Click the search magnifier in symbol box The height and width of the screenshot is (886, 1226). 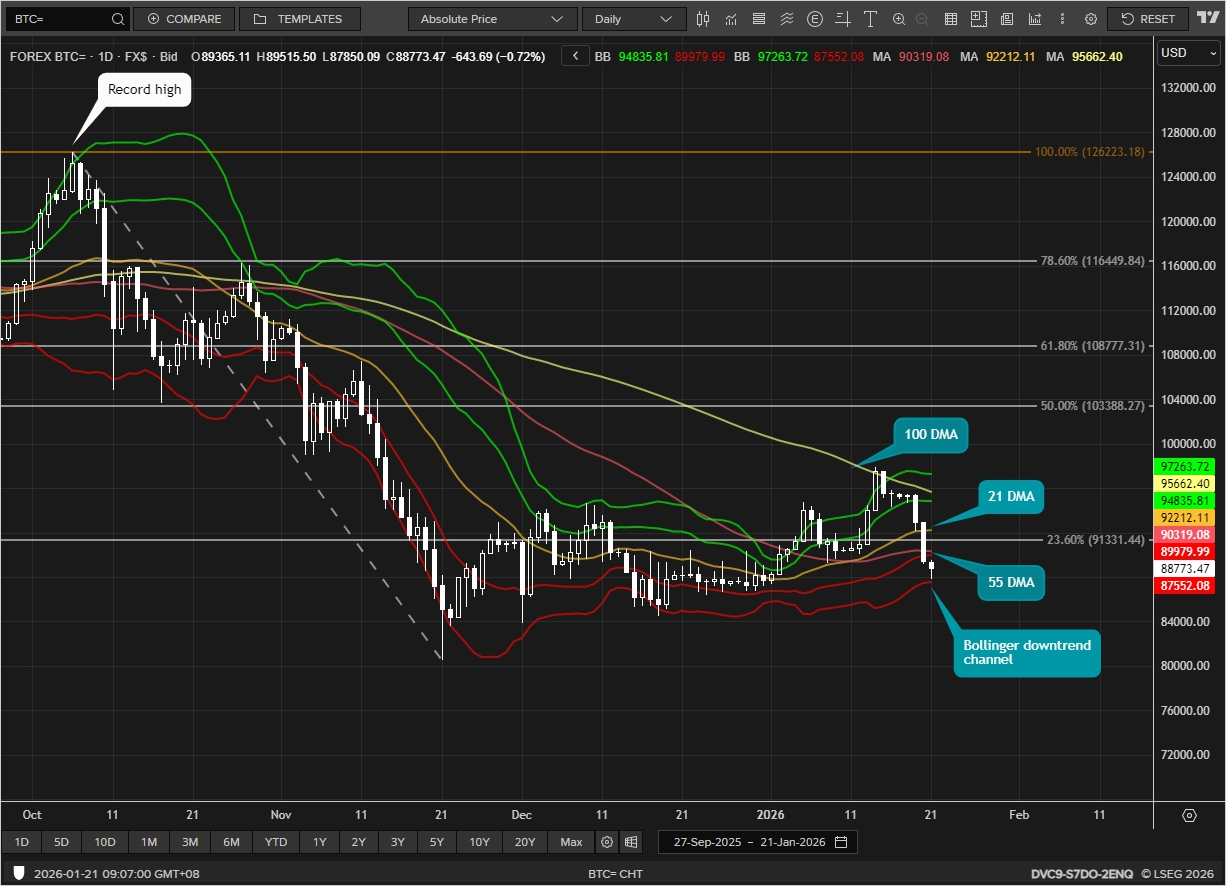click(117, 19)
